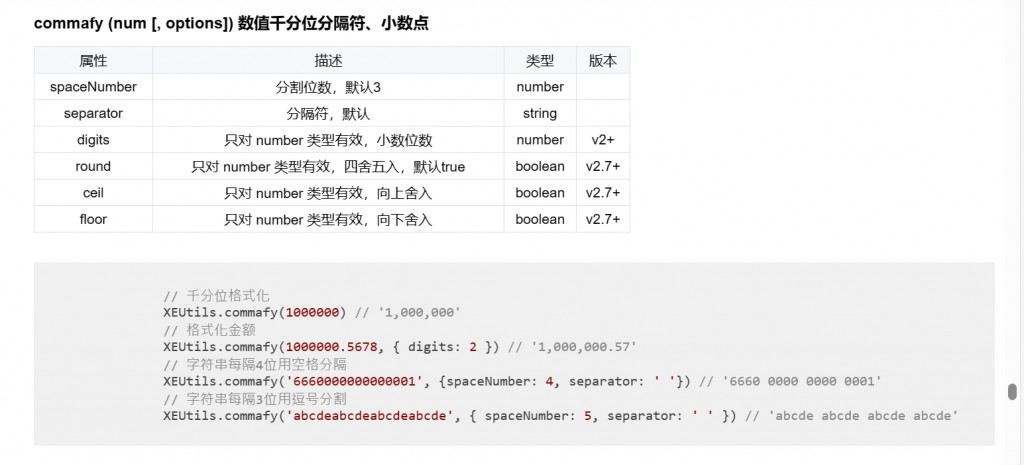The width and height of the screenshot is (1024, 465).
Task: Click the result '6660 0000 0000 0001'
Action: click(x=801, y=381)
